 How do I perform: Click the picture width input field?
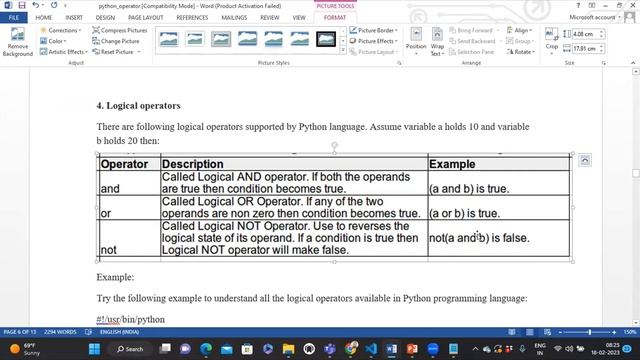(585, 49)
